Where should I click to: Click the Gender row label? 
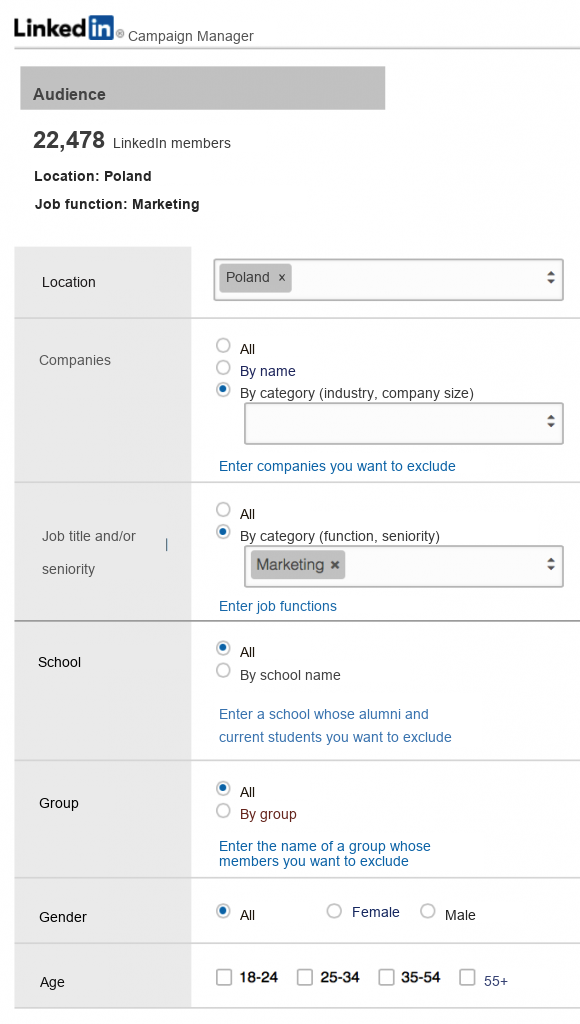[63, 917]
